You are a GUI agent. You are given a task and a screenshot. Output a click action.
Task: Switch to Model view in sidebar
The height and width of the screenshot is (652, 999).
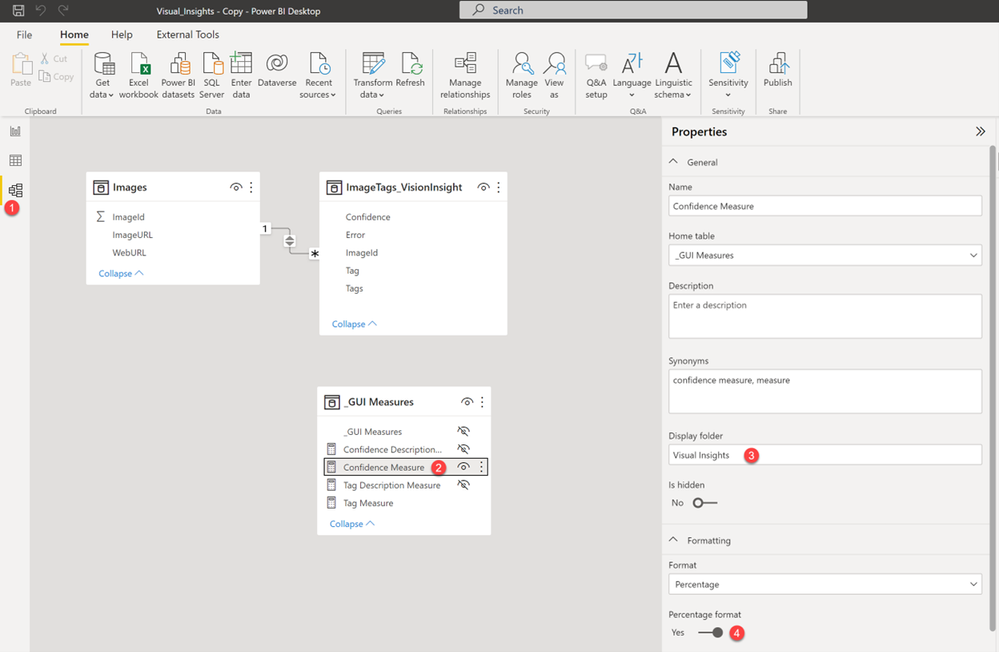coord(15,190)
